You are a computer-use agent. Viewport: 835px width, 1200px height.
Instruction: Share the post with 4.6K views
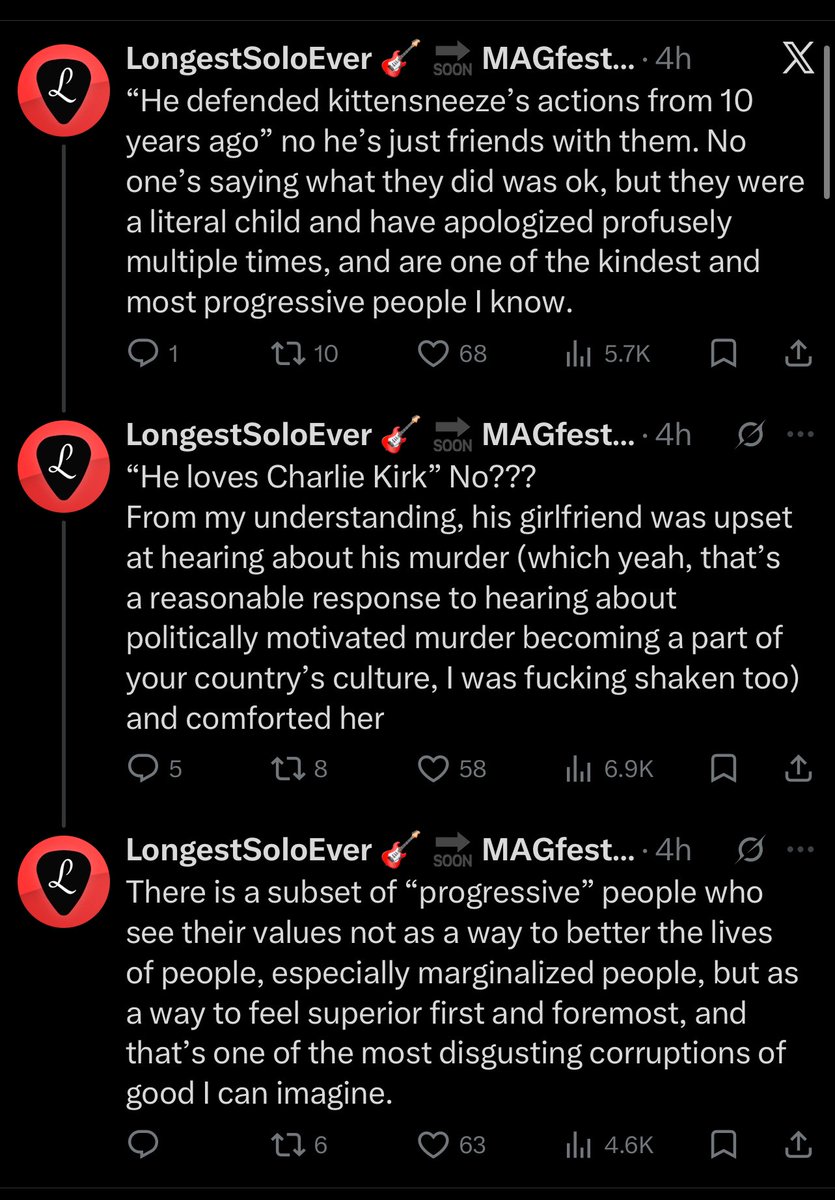coord(797,1144)
